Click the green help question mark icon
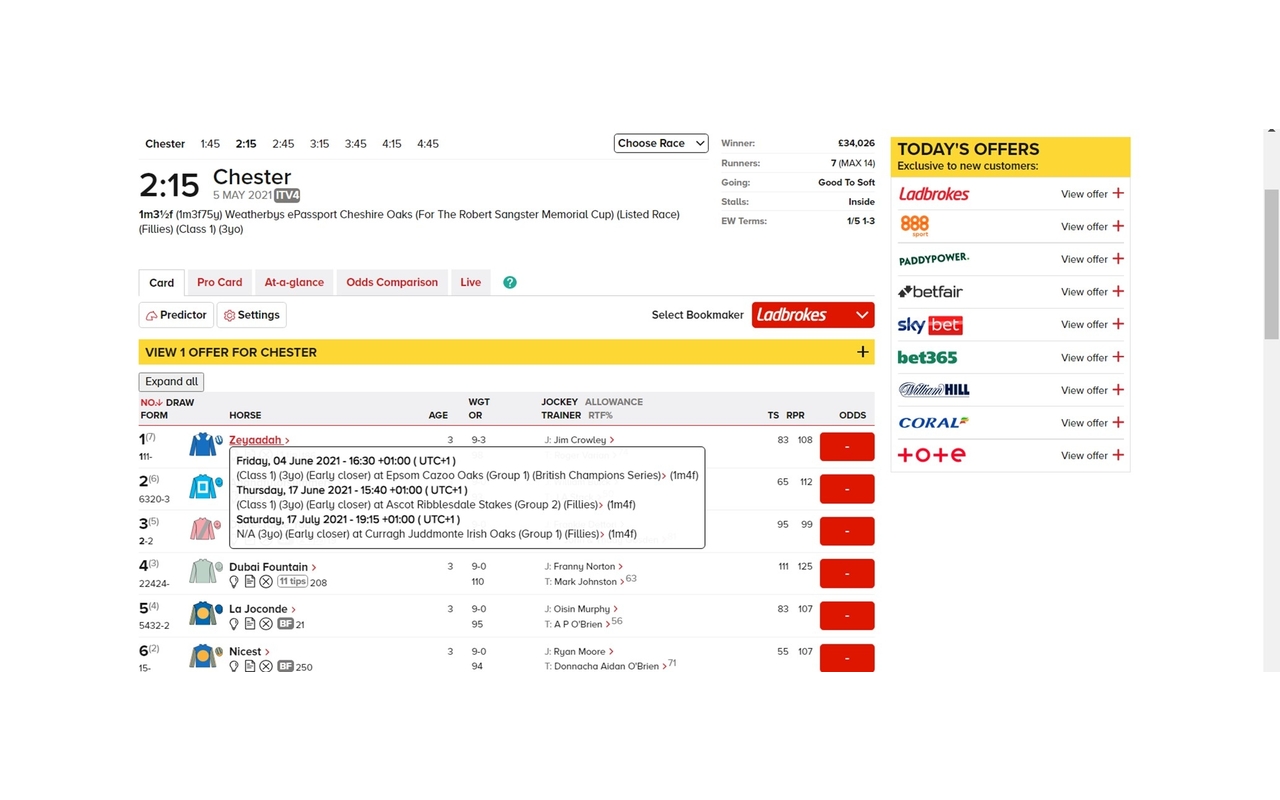Viewport: 1280px width, 800px height. click(510, 283)
